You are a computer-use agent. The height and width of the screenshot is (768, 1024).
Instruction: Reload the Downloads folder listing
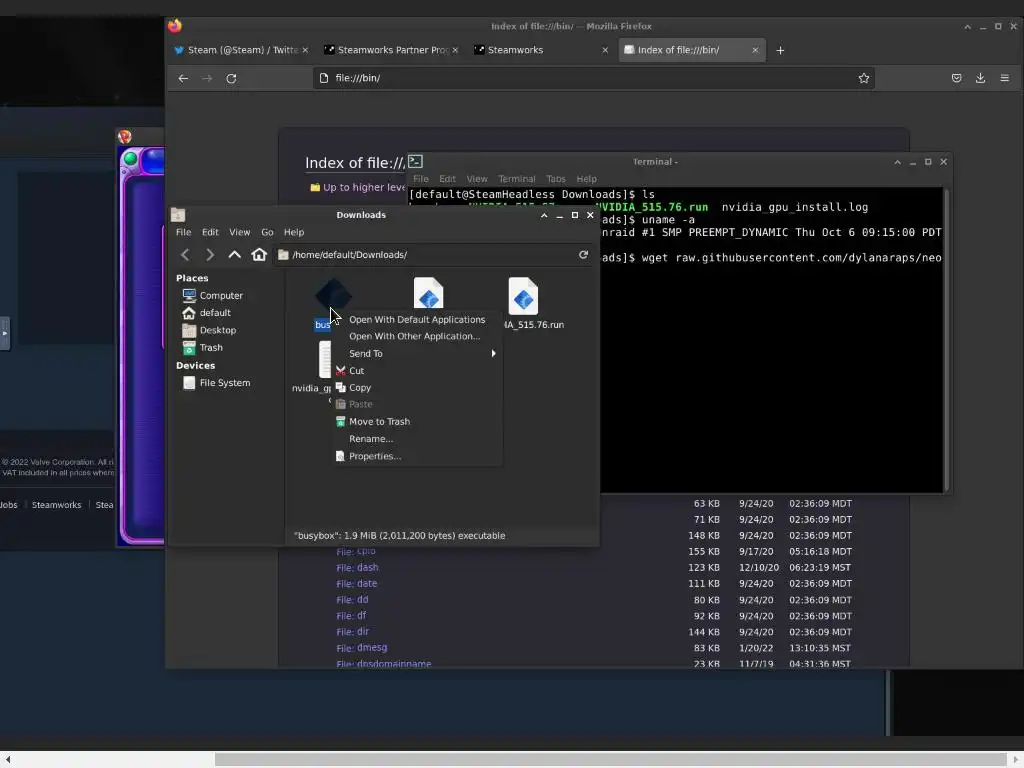coord(583,255)
